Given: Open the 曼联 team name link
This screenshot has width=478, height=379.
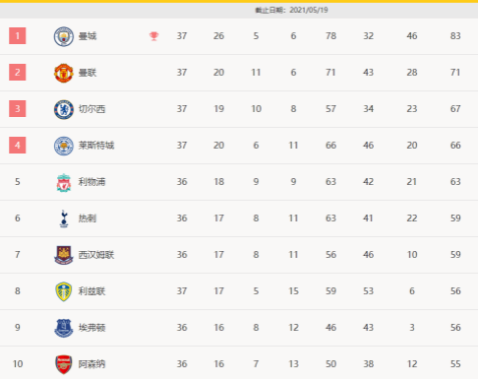Looking at the screenshot, I should (87, 73).
